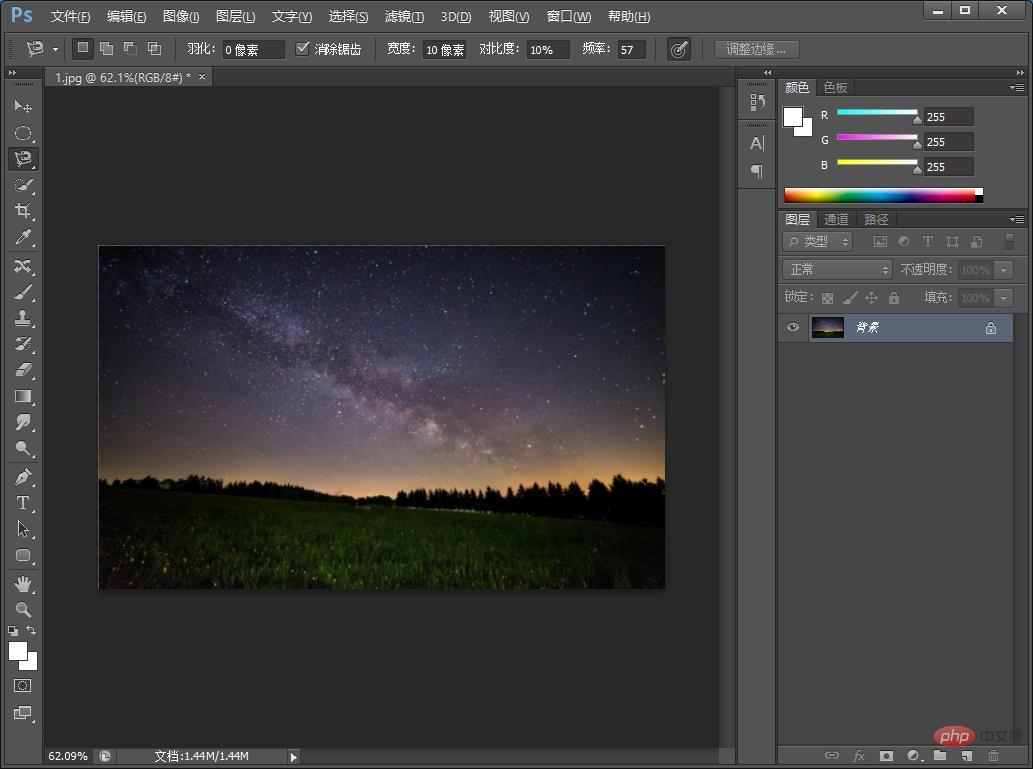Image resolution: width=1033 pixels, height=769 pixels.
Task: Select the Hand tool
Action: [x=23, y=583]
